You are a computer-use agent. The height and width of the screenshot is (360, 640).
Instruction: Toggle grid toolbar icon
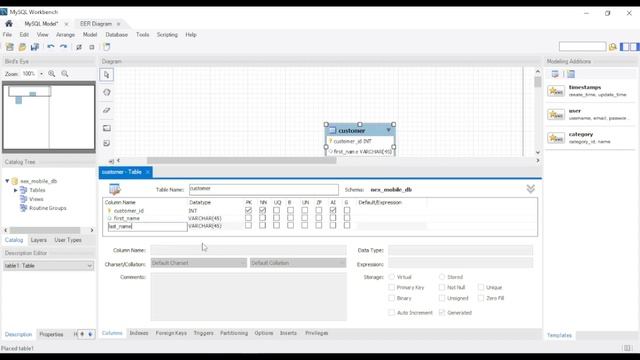pos(79,47)
